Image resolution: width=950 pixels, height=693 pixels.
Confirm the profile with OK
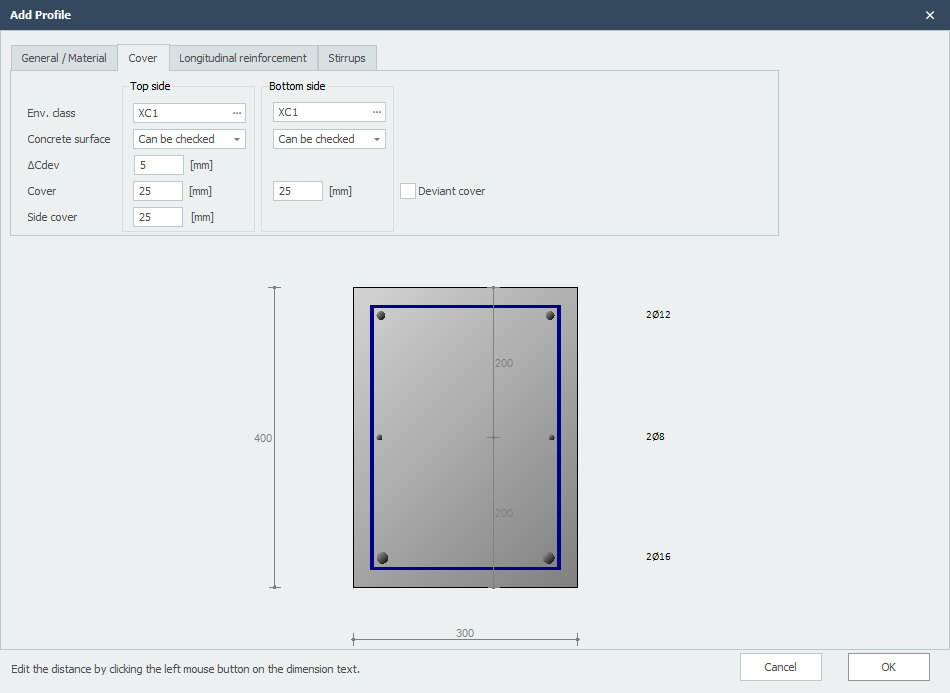tap(888, 667)
